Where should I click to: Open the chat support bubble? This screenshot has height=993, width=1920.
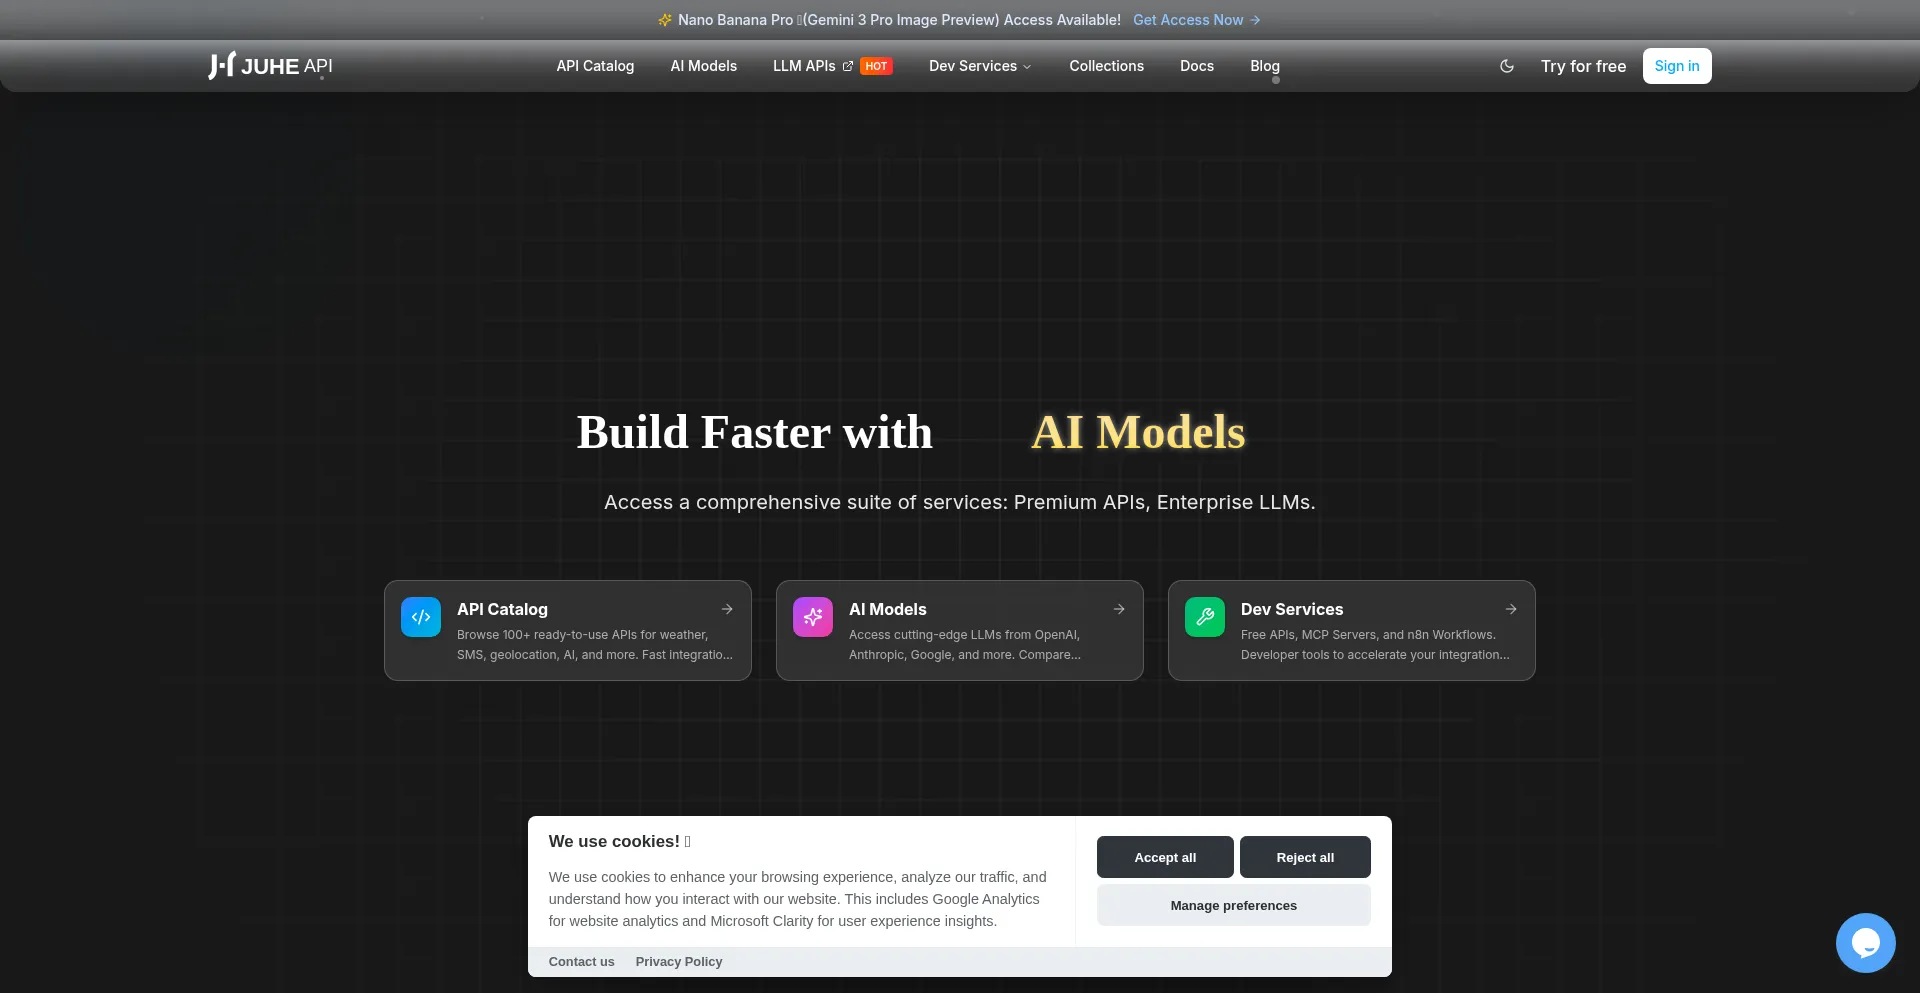pyautogui.click(x=1865, y=942)
